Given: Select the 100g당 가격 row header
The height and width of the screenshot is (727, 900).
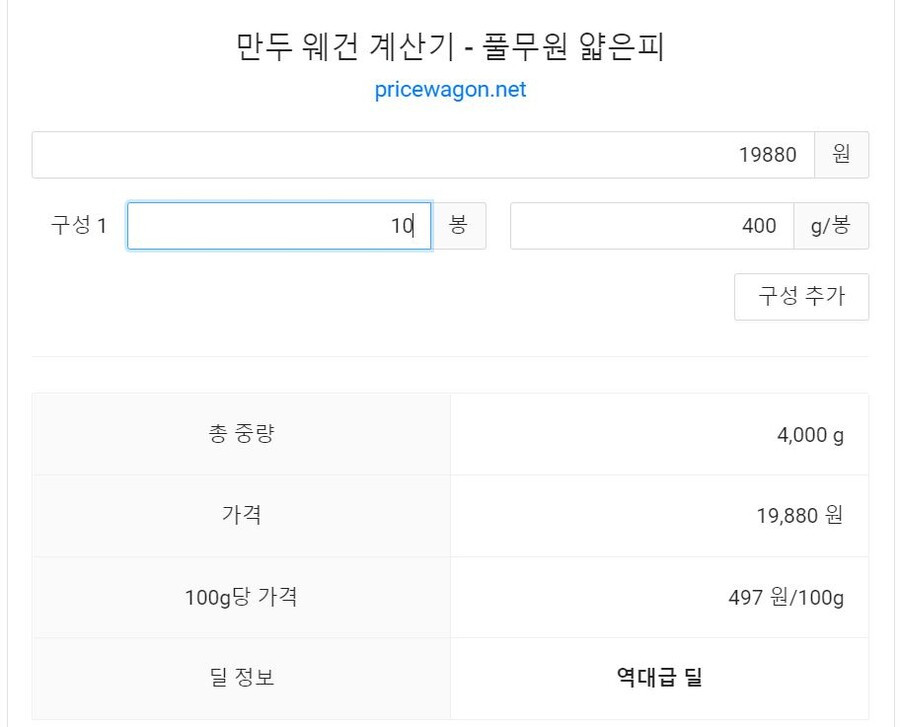Looking at the screenshot, I should point(241,597).
